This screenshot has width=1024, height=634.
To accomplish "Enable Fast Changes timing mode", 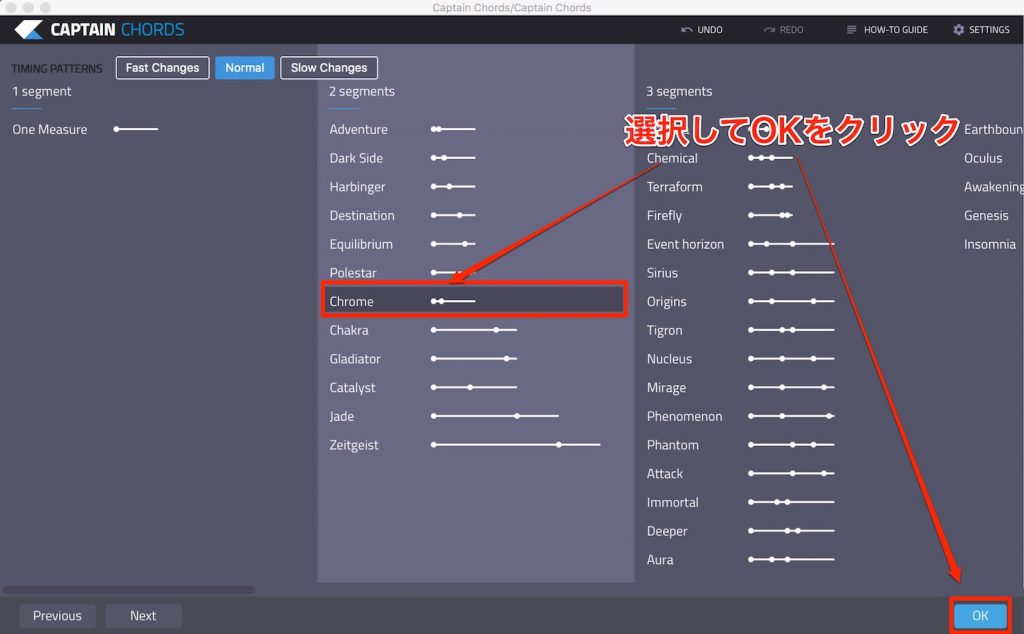I will 162,67.
